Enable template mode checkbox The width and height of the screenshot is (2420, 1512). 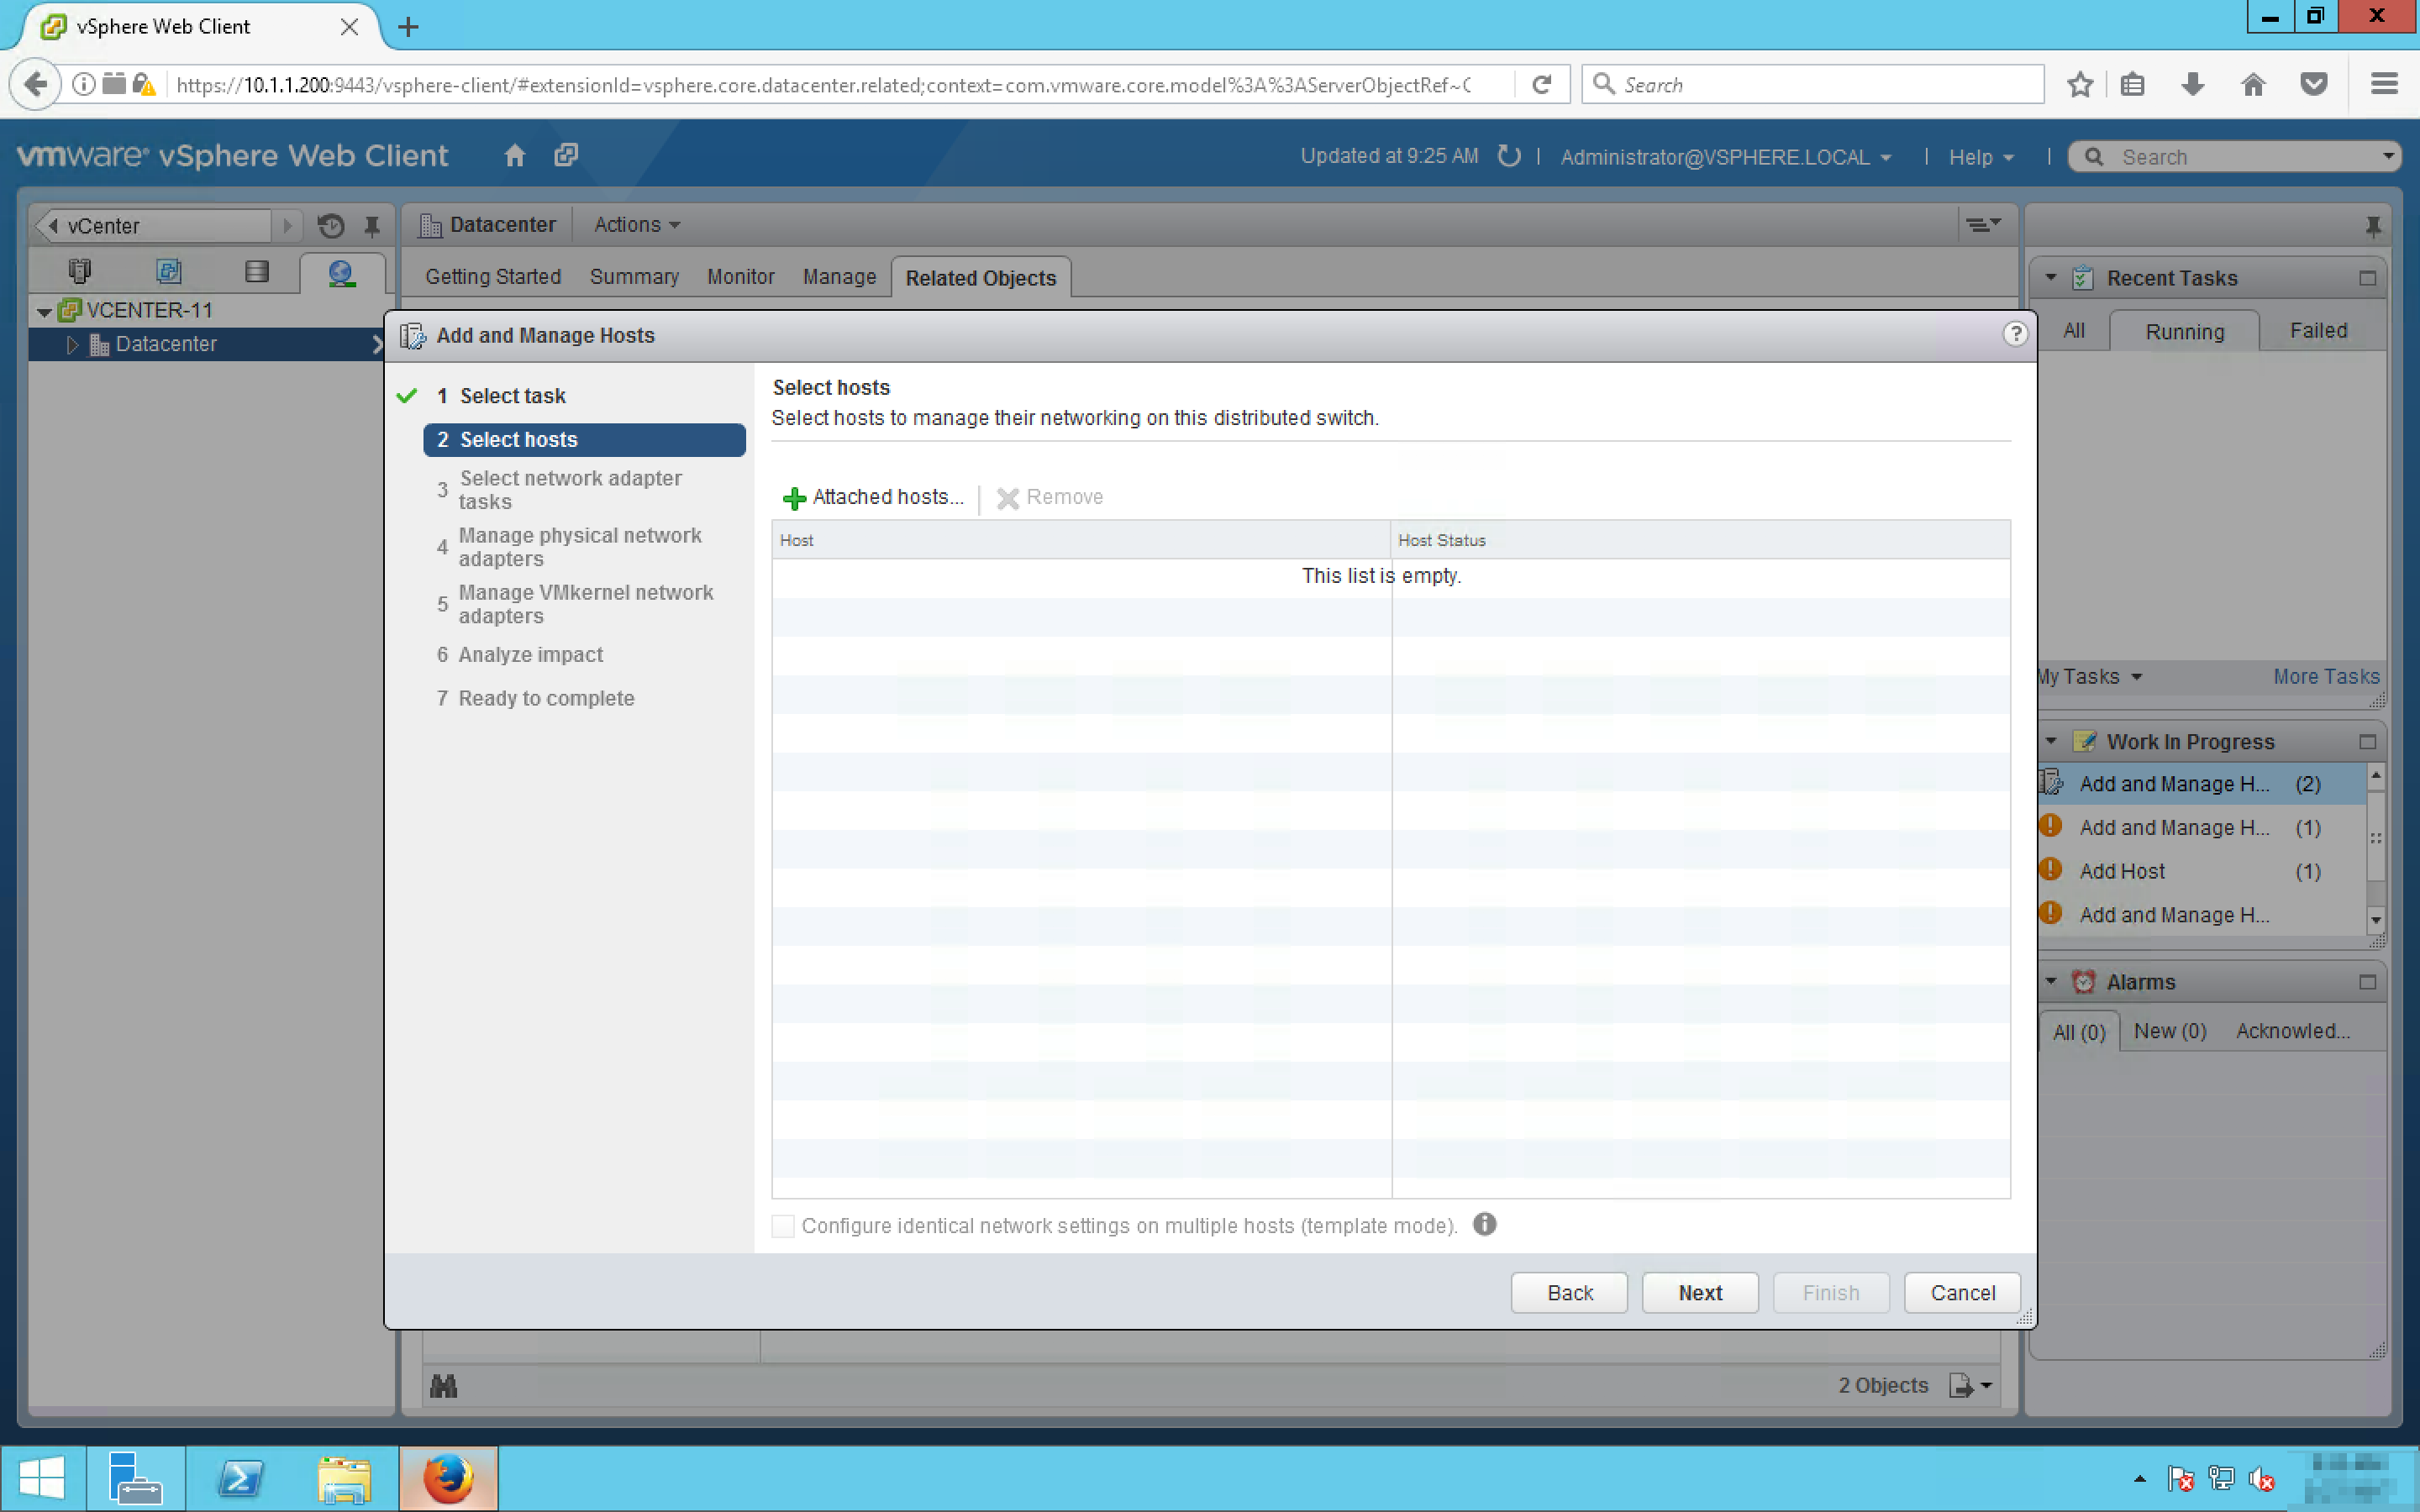pyautogui.click(x=783, y=1226)
